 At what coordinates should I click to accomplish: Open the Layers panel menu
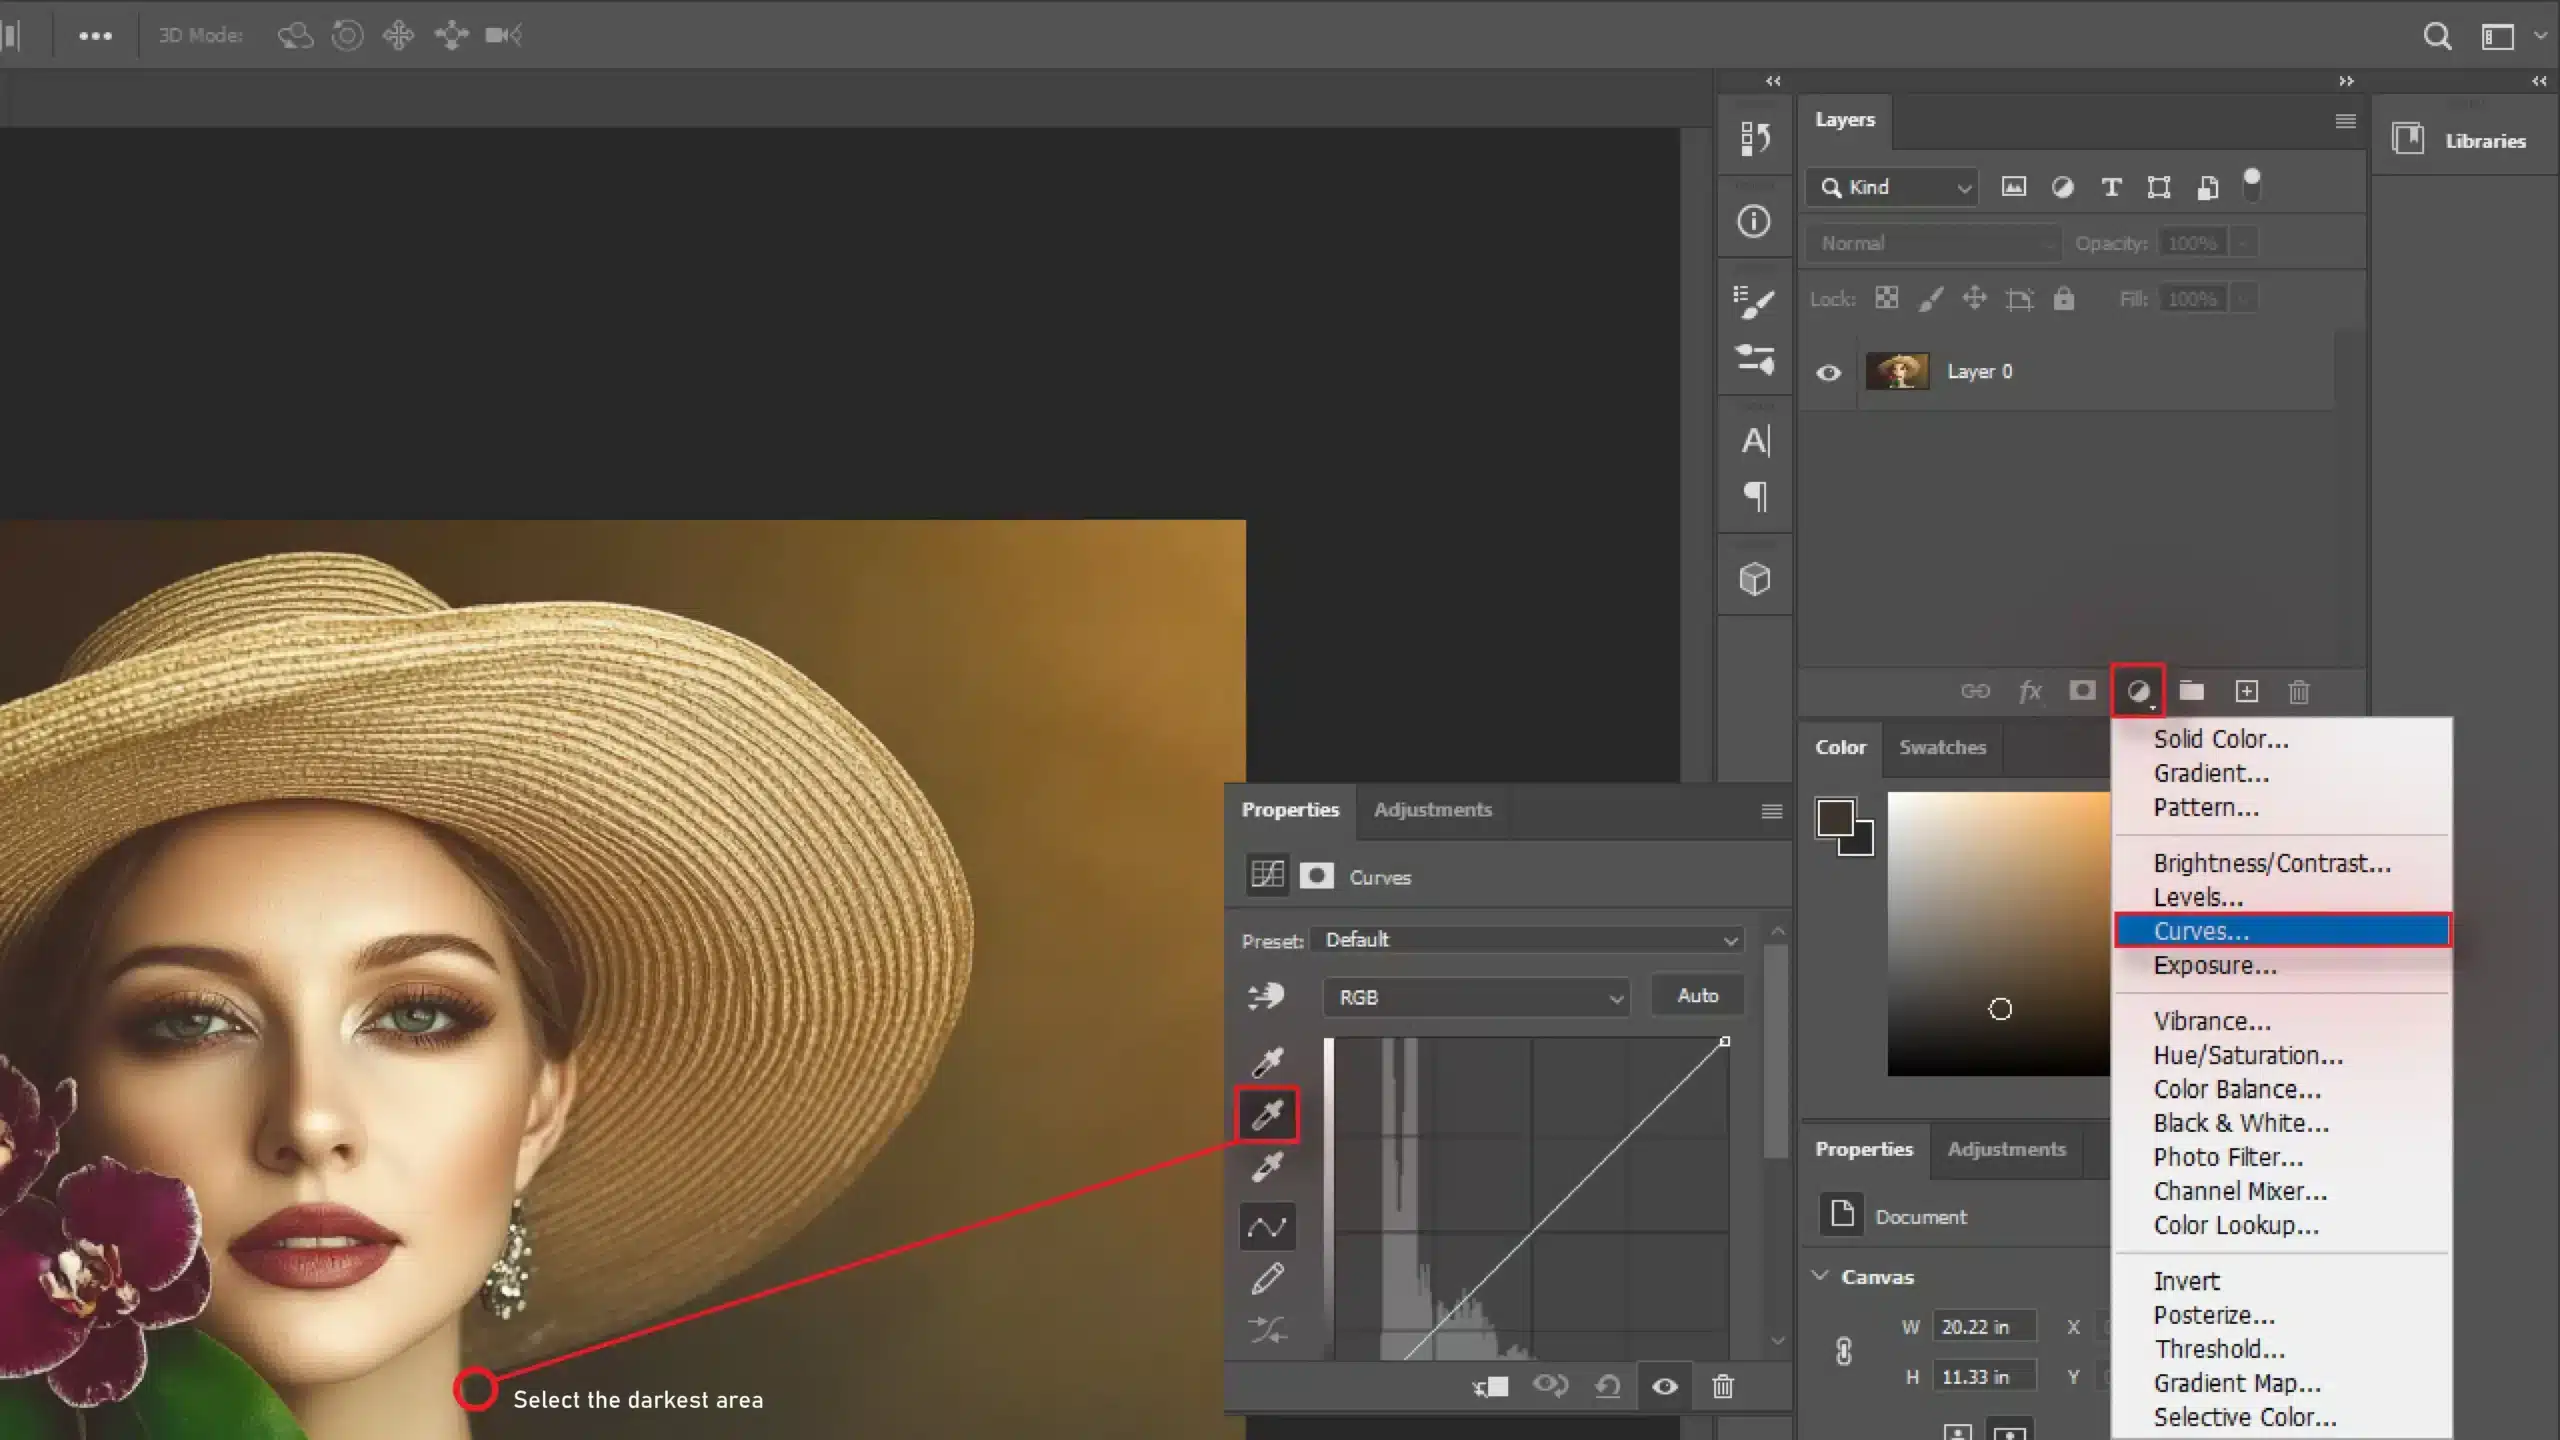click(2345, 121)
